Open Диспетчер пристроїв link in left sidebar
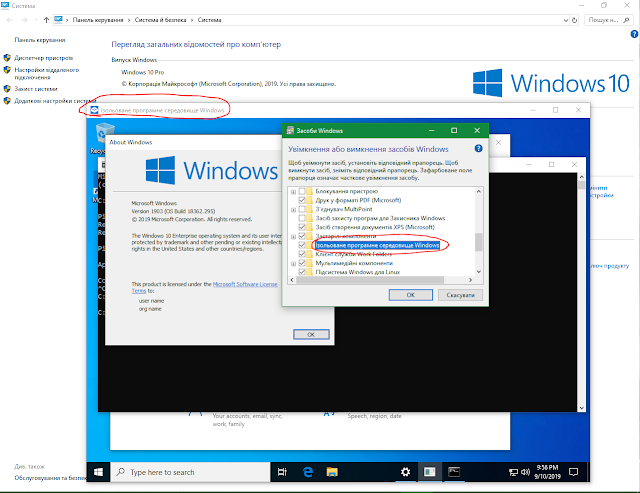This screenshot has height=493, width=640. pyautogui.click(x=45, y=57)
